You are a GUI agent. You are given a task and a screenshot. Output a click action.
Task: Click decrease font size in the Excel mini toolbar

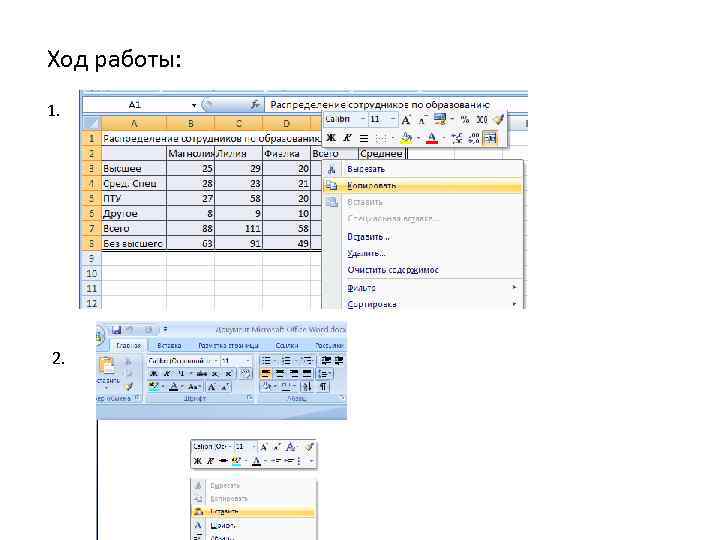pyautogui.click(x=422, y=120)
